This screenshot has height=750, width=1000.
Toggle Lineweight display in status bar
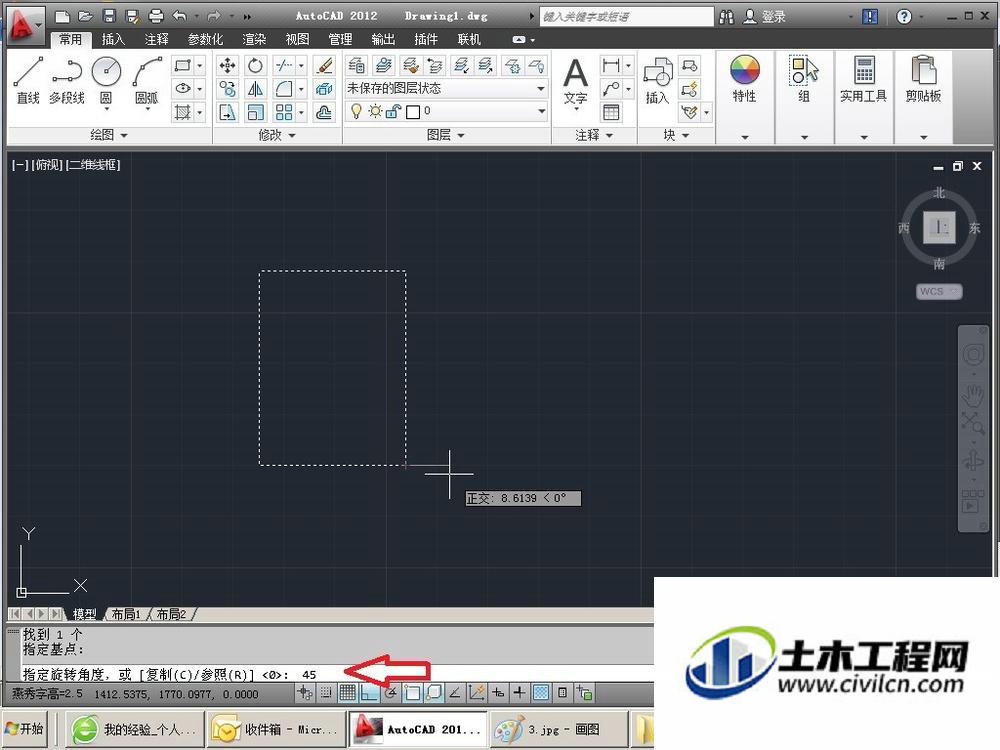[x=520, y=693]
